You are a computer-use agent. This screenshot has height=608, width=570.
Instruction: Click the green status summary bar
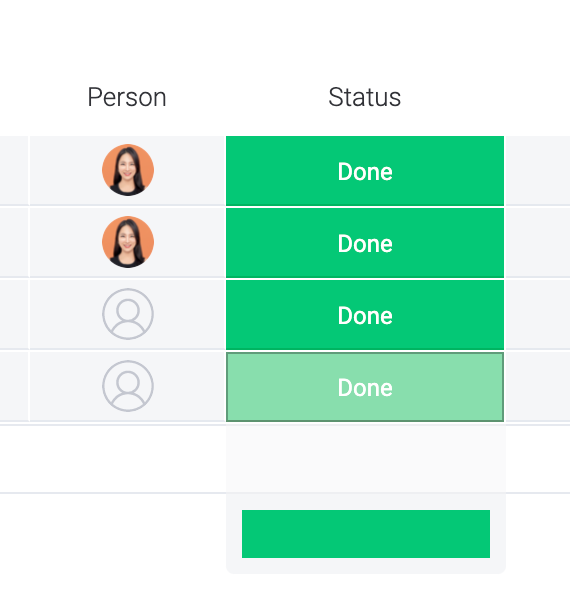point(366,534)
